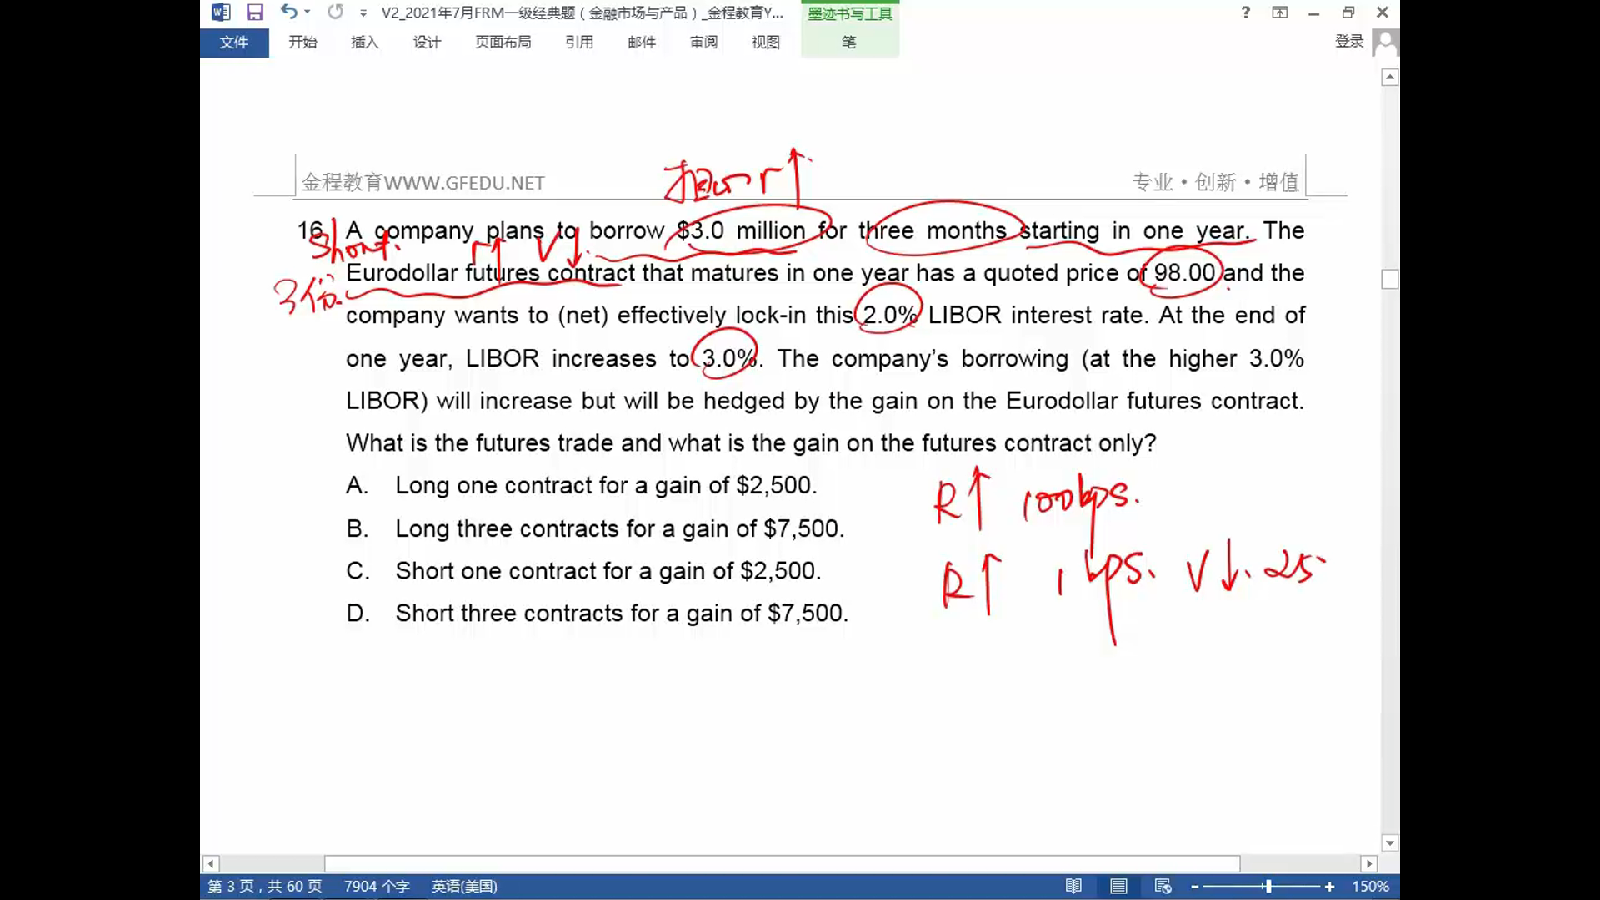The image size is (1600, 900).
Task: Switch to Print Layout view
Action: point(1119,886)
